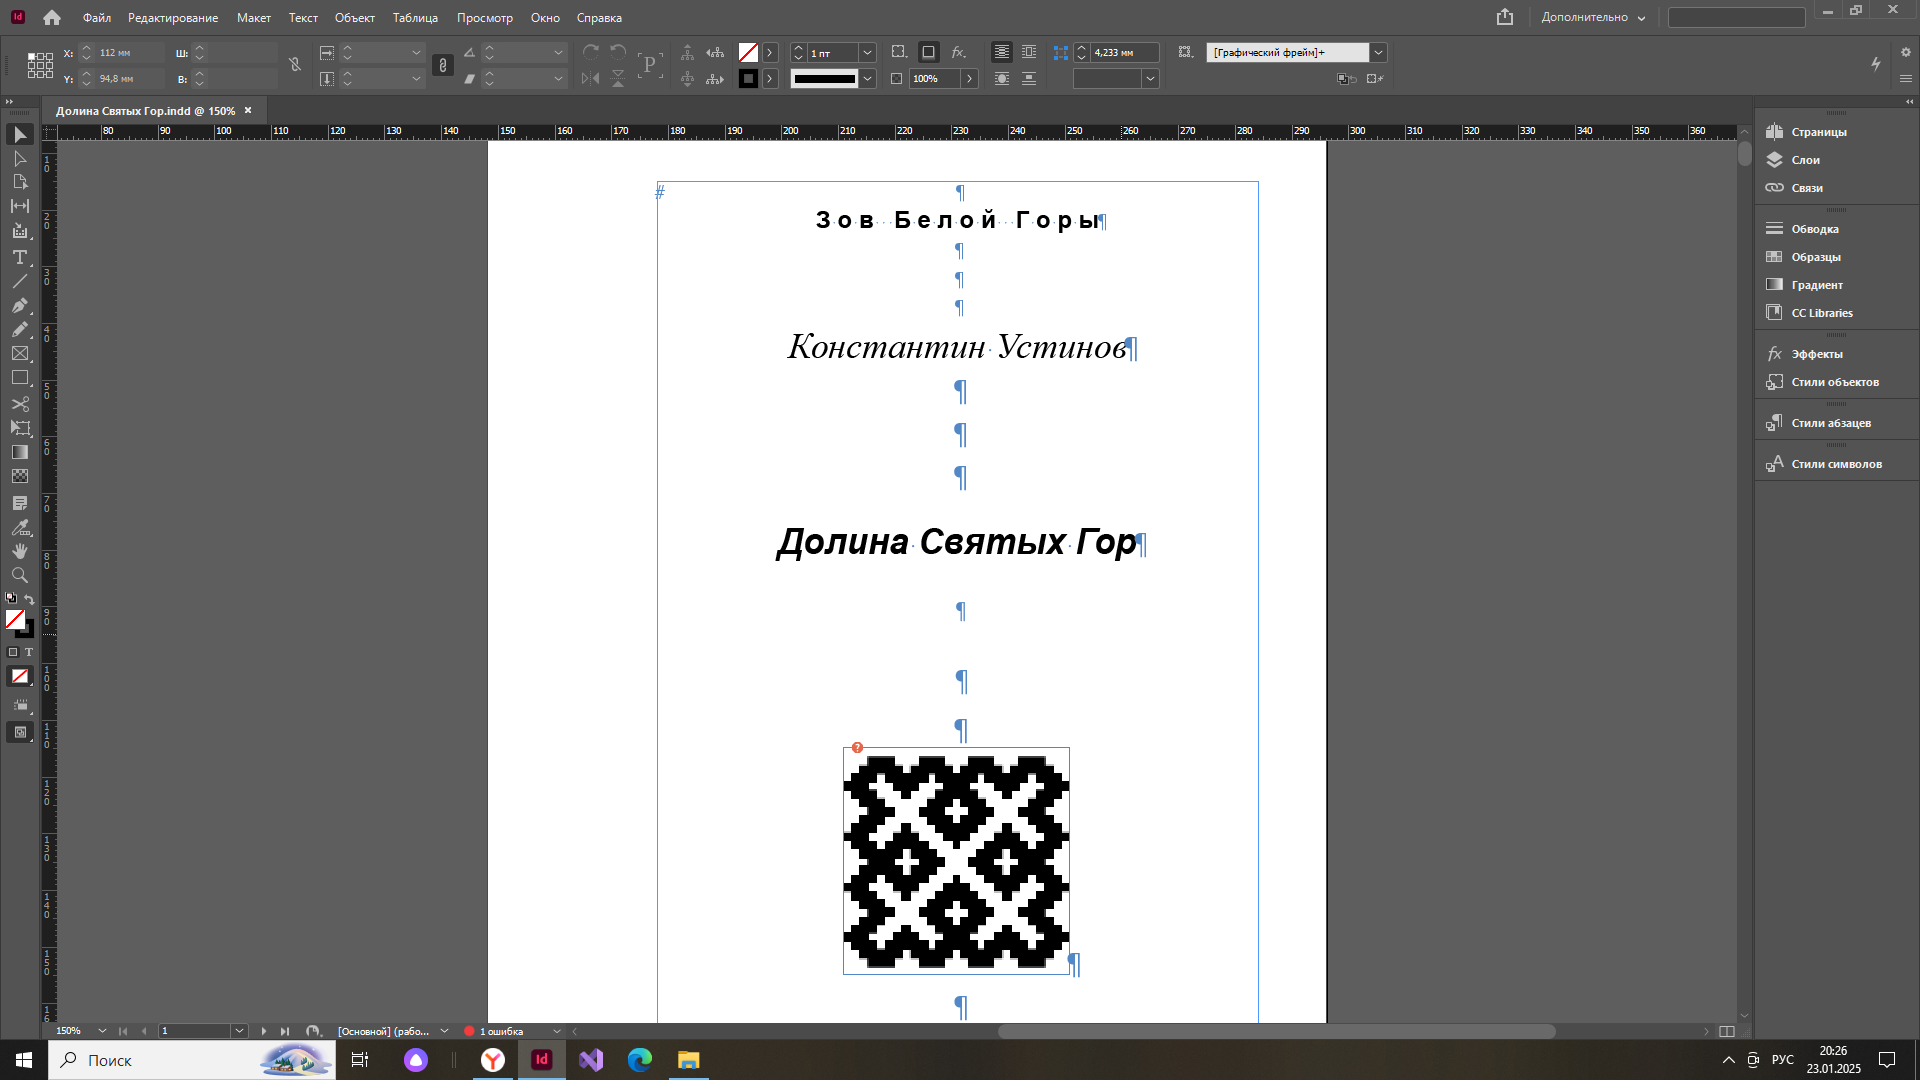The height and width of the screenshot is (1080, 1920).
Task: Toggle constrain proportions chain link
Action: (x=443, y=66)
